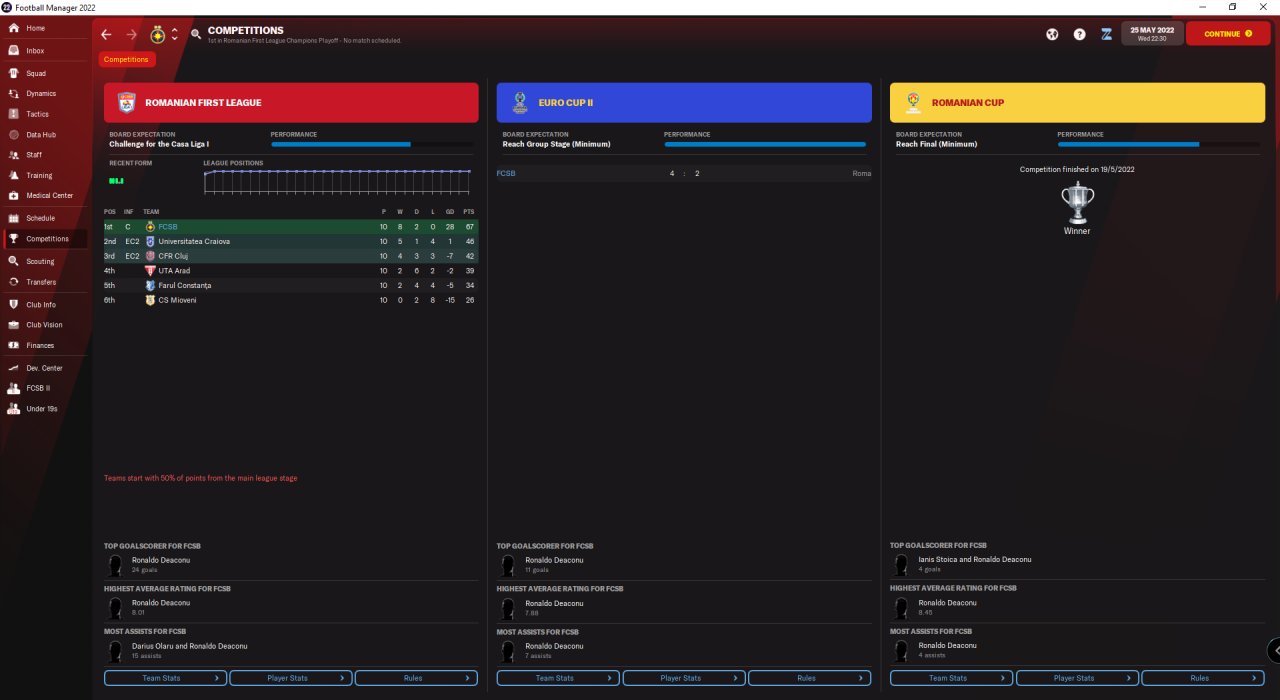Go forward with the right arrow icon
Screen dimensions: 1280x700
[131, 34]
